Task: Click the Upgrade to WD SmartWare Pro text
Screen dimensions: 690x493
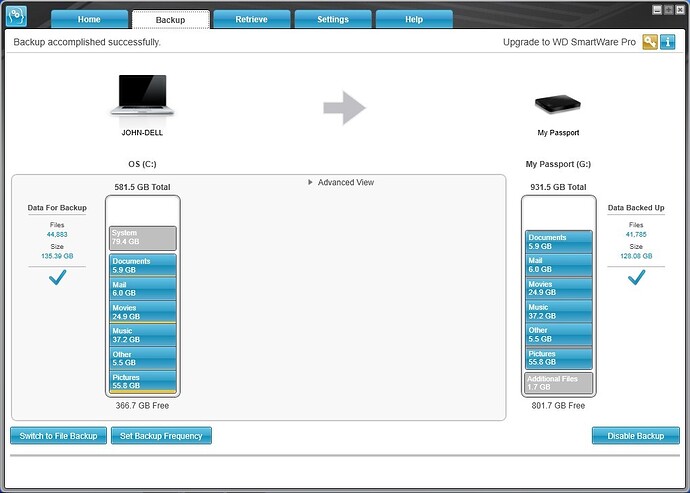Action: [x=569, y=42]
